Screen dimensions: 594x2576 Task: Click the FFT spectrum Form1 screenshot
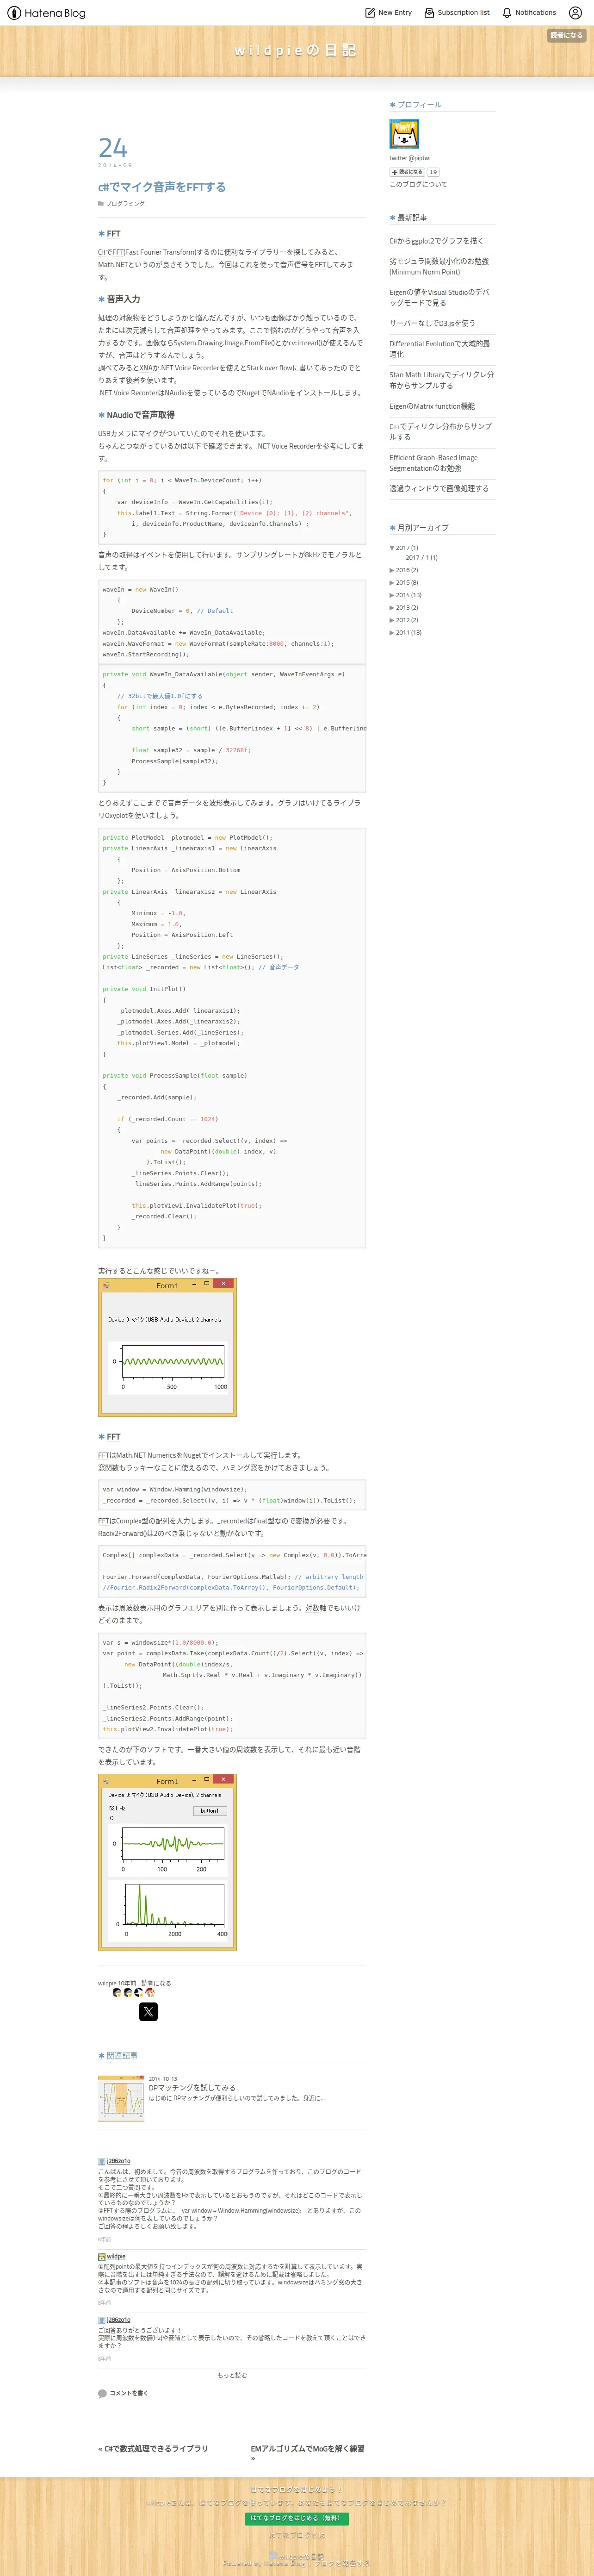point(167,1862)
